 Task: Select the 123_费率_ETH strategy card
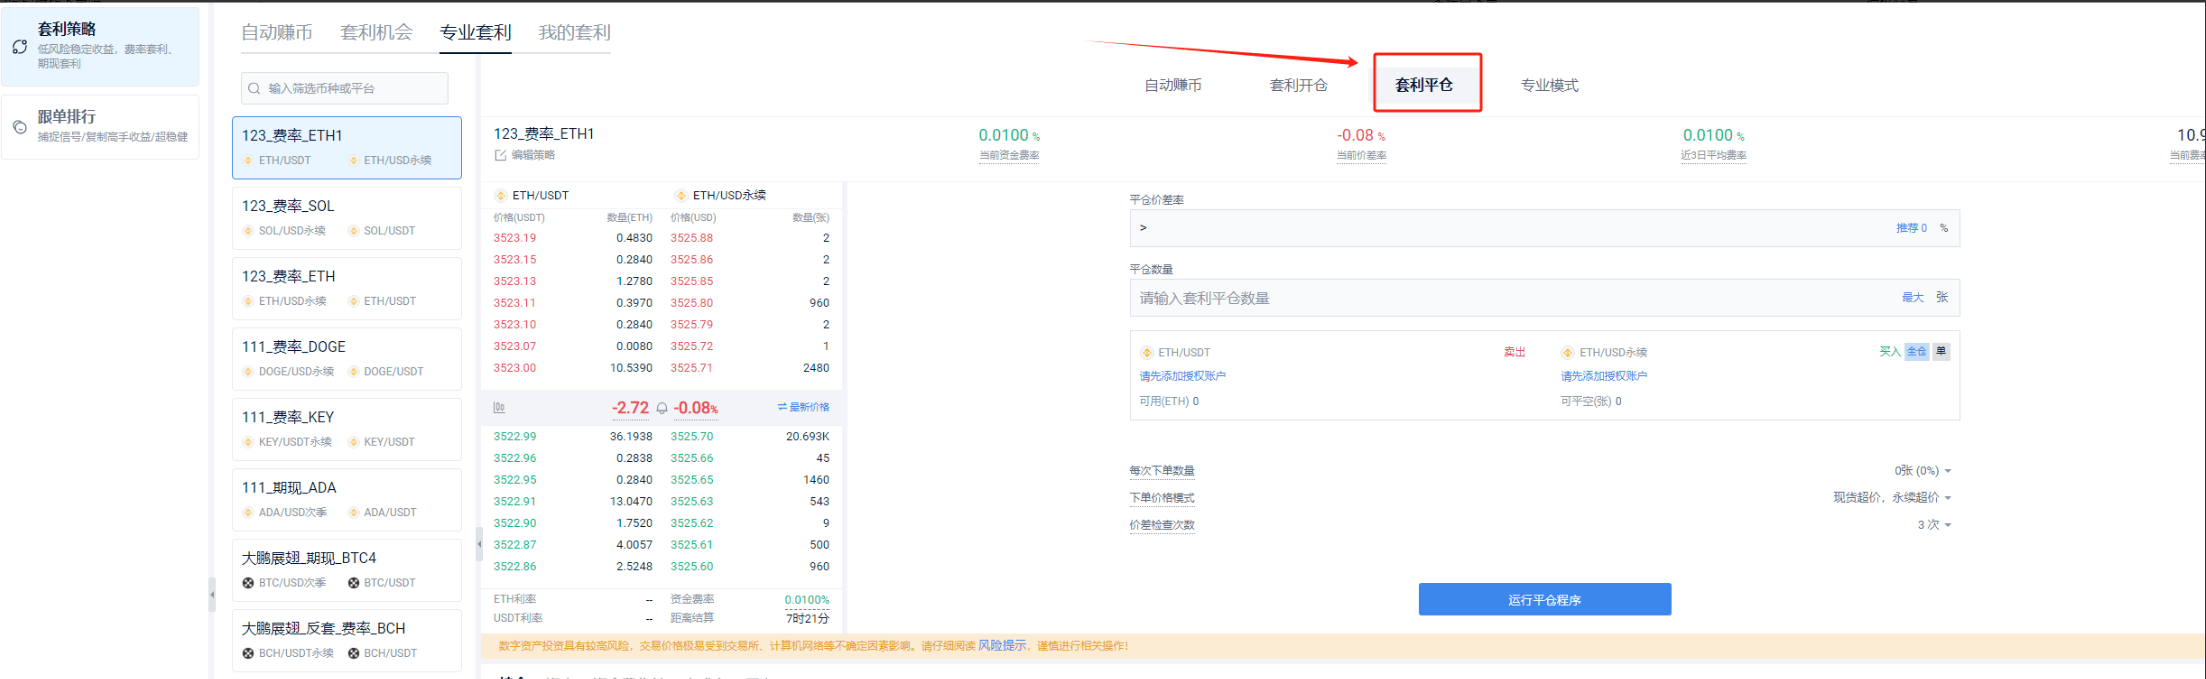click(347, 288)
